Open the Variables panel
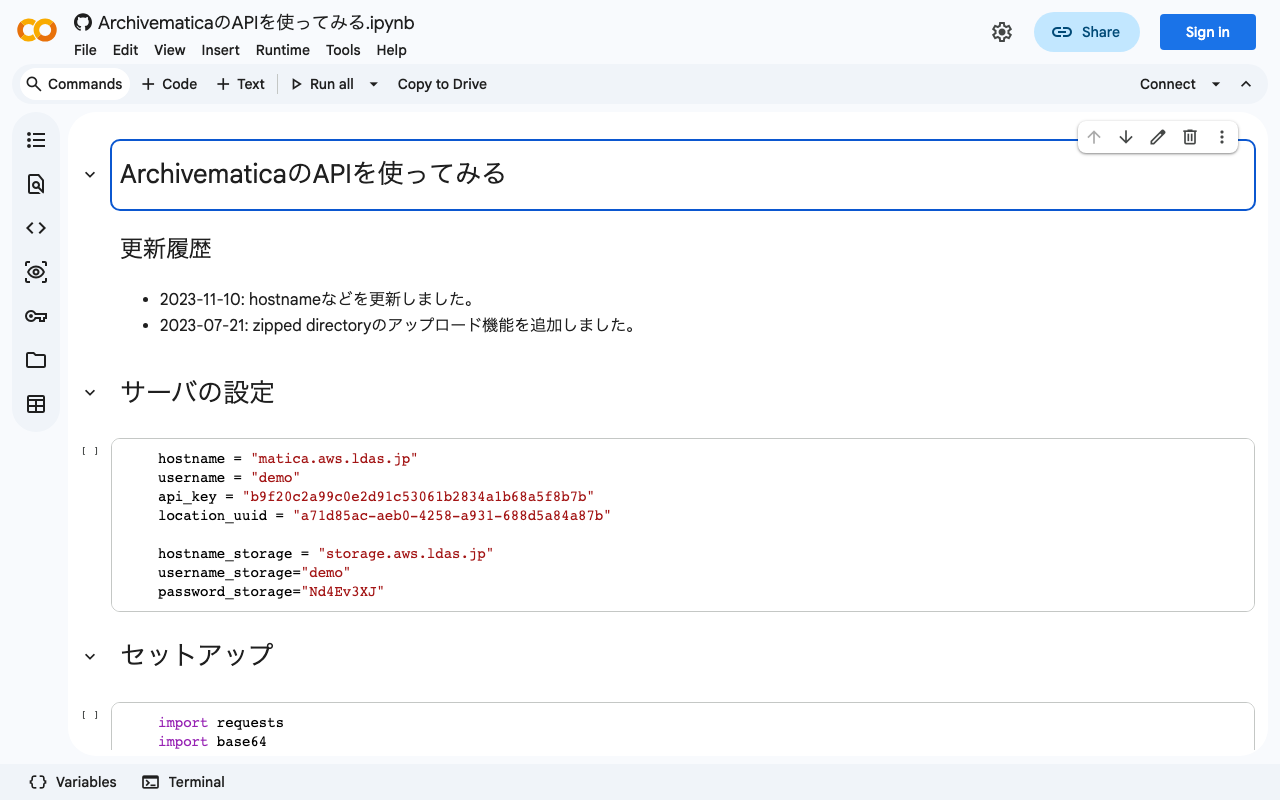The image size is (1280, 800). (71, 782)
